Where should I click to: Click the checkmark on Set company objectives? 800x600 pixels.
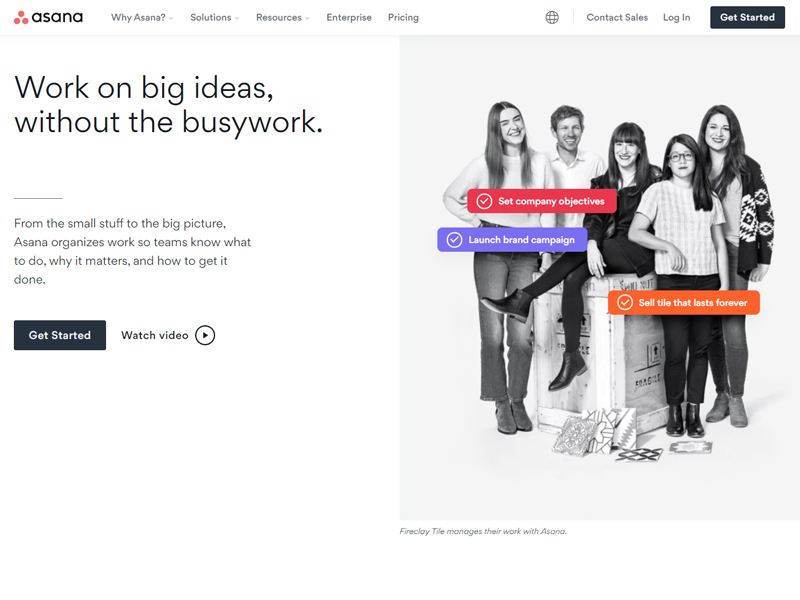[484, 201]
